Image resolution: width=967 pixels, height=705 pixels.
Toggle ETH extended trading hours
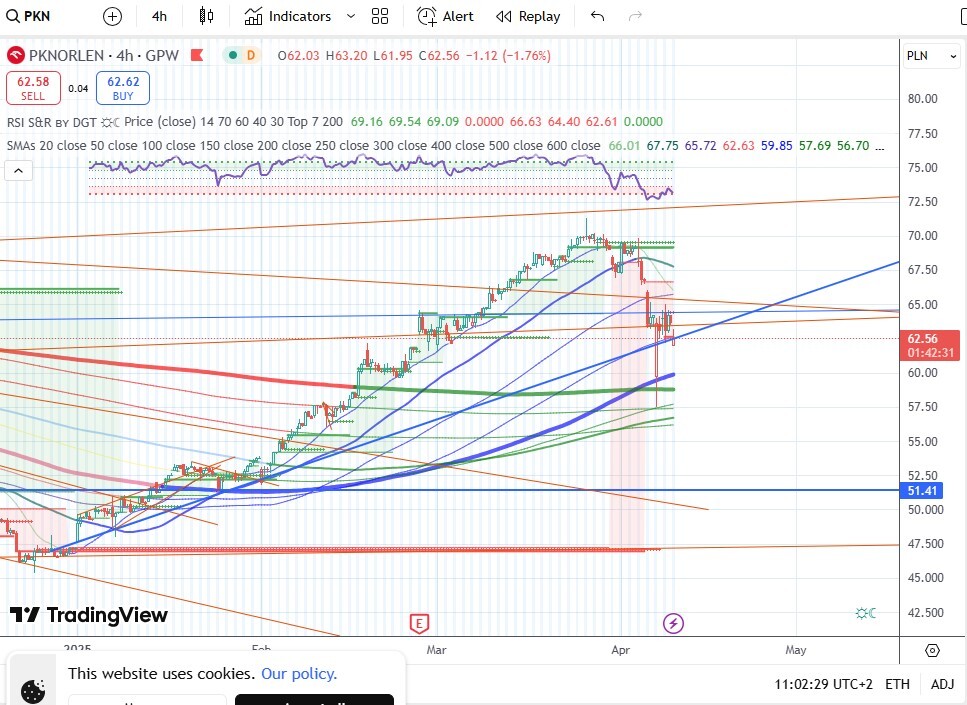click(x=897, y=684)
